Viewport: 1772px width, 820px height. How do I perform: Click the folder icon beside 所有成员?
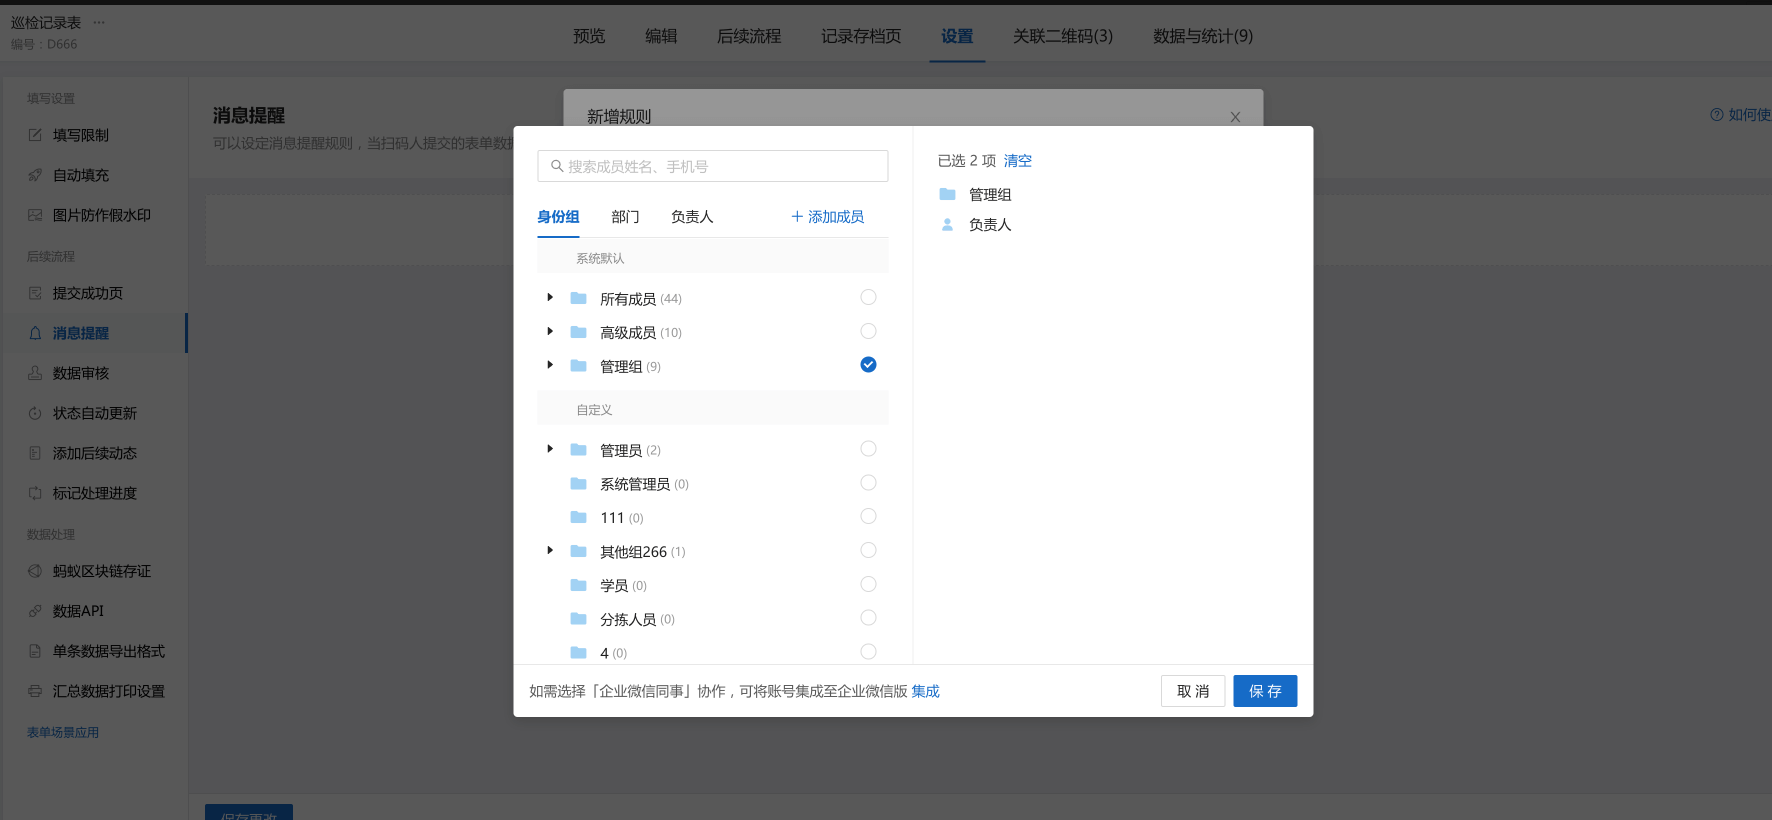pyautogui.click(x=578, y=298)
